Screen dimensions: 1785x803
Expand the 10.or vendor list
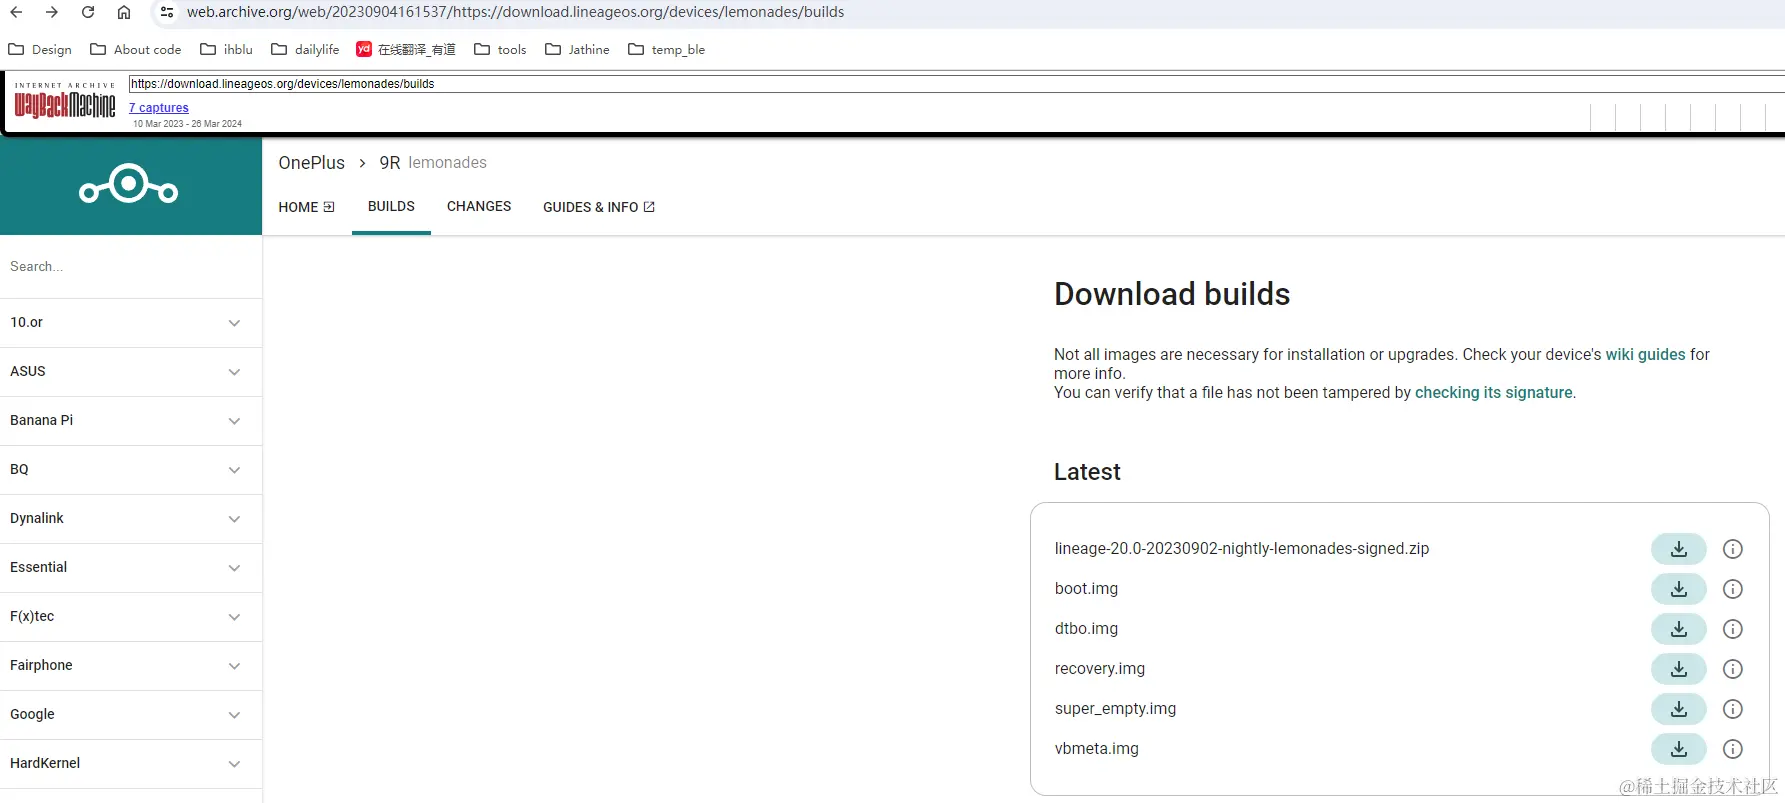(131, 323)
